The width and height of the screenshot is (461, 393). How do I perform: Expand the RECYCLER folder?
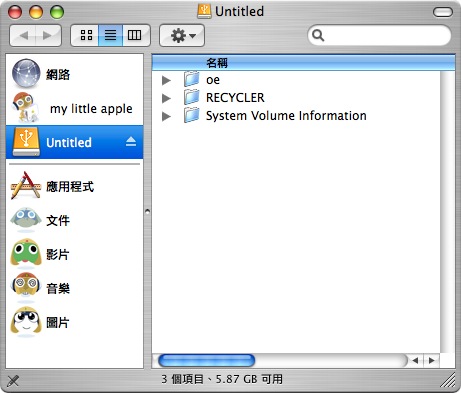[x=166, y=98]
